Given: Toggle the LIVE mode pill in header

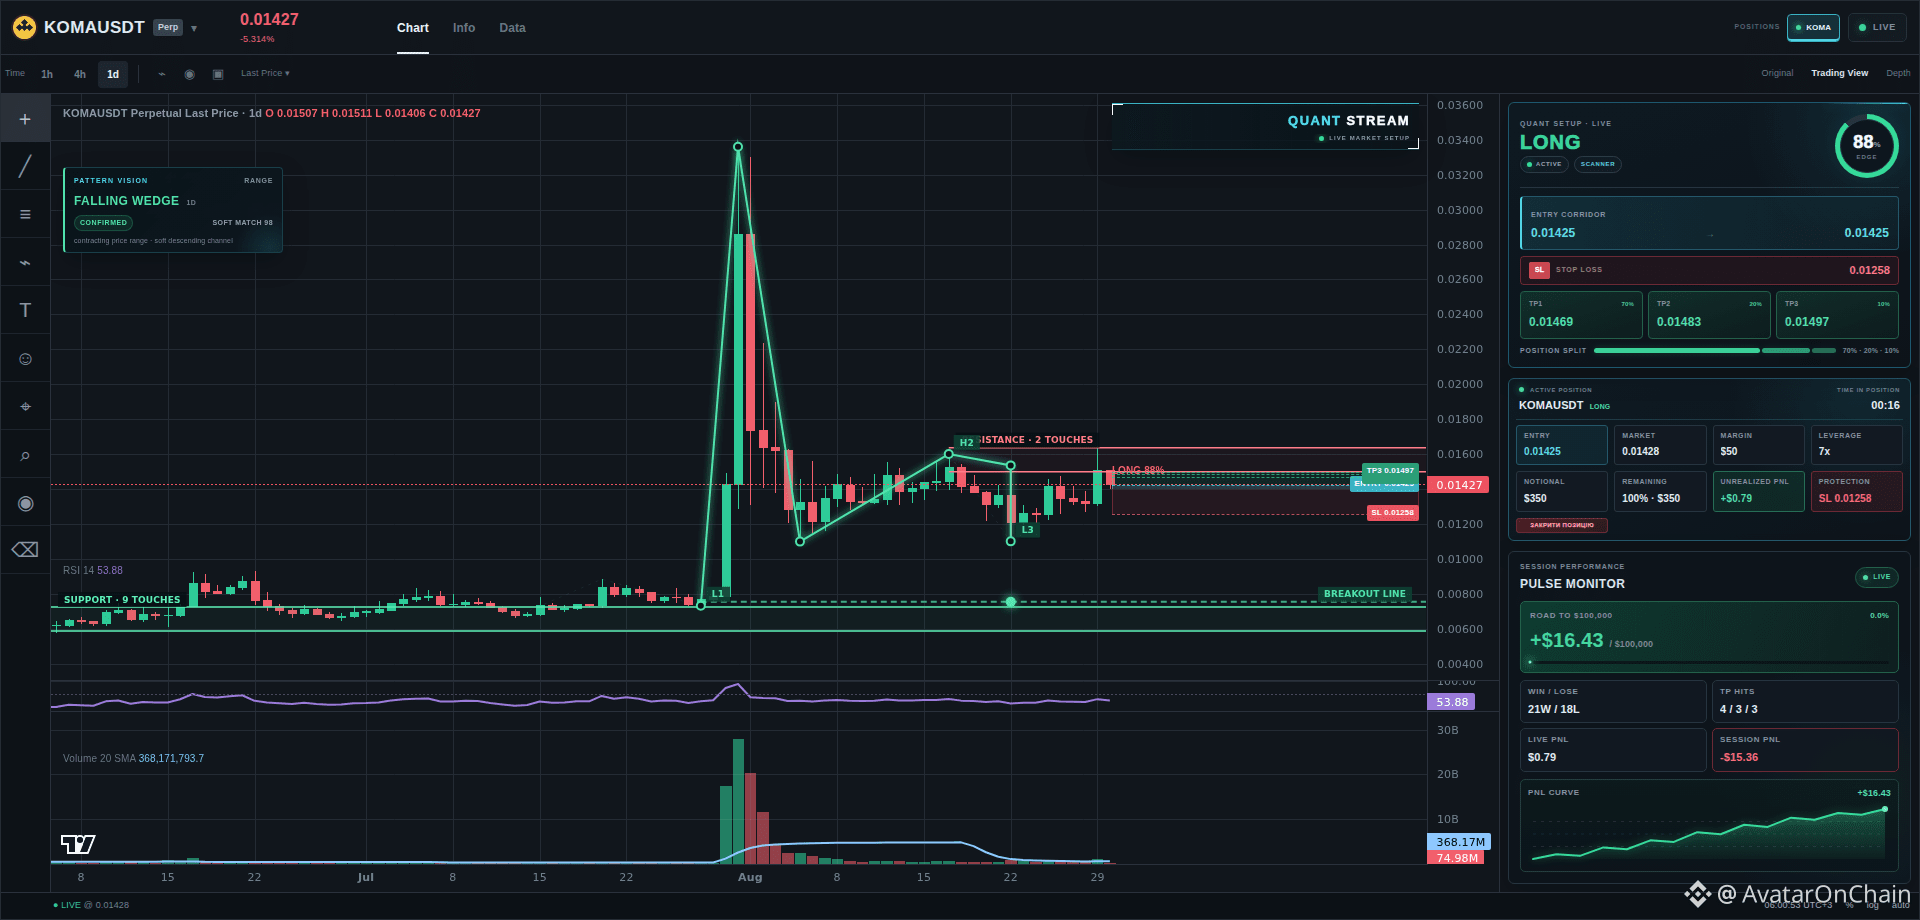Looking at the screenshot, I should (1877, 27).
